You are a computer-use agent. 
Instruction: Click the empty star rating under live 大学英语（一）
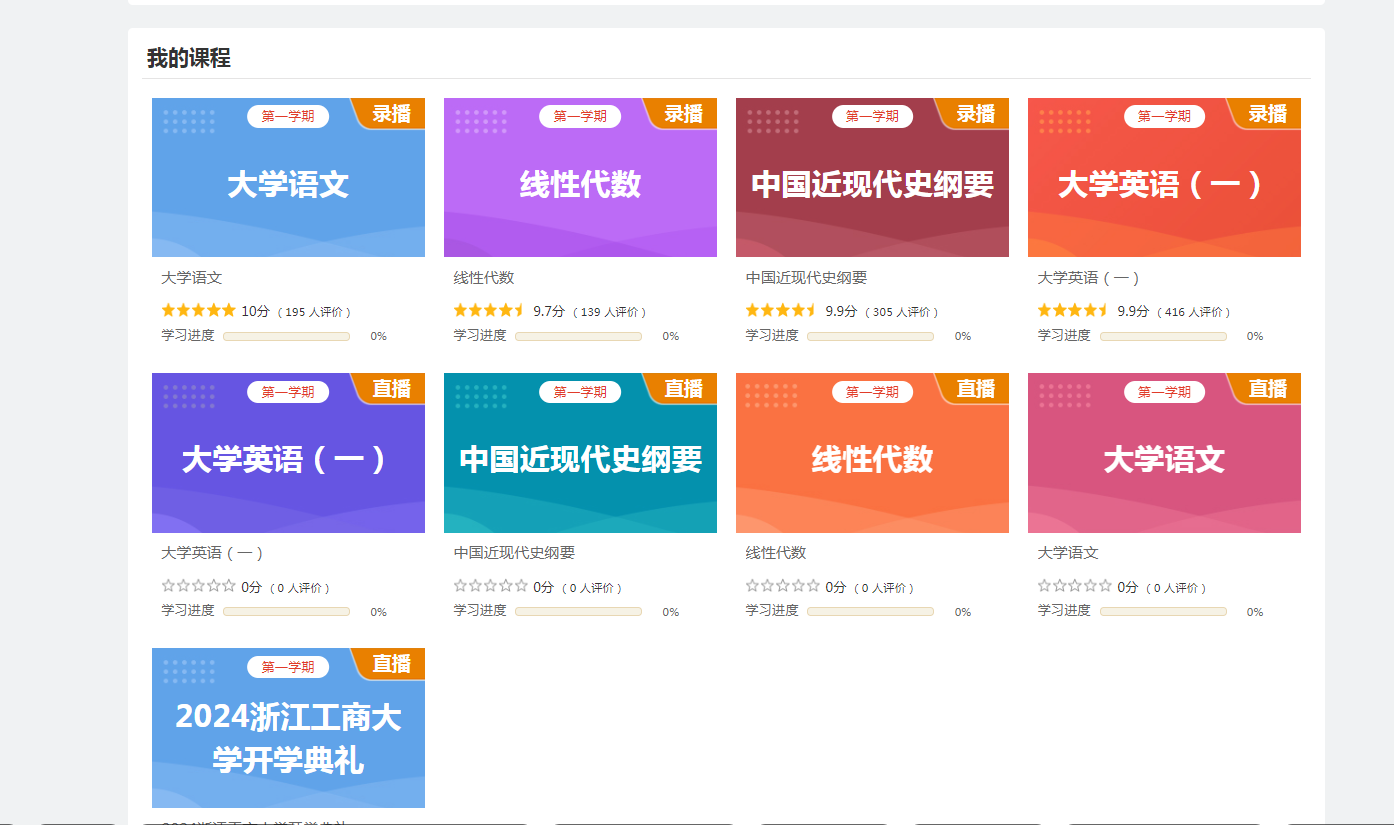[199, 587]
